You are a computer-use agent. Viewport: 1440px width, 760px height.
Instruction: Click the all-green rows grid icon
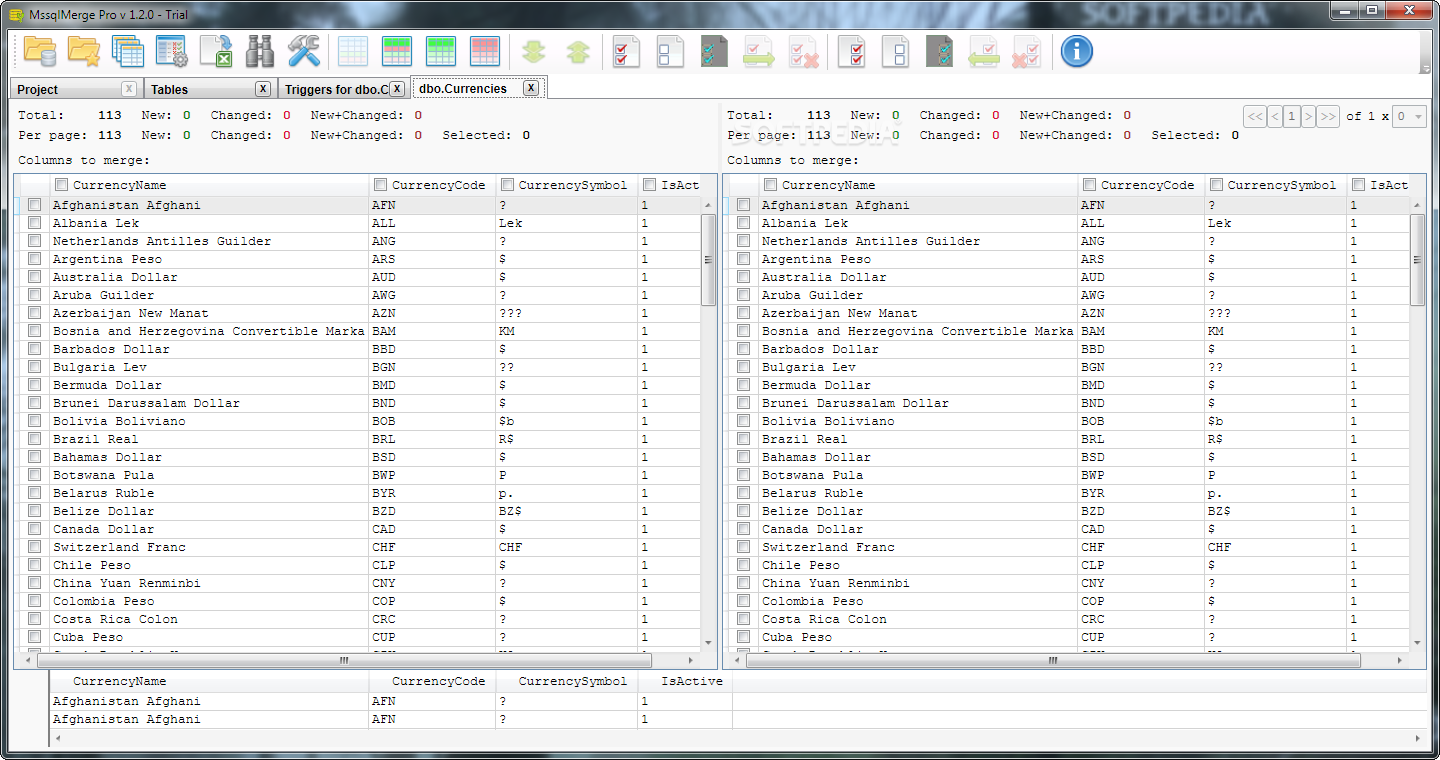(x=441, y=51)
